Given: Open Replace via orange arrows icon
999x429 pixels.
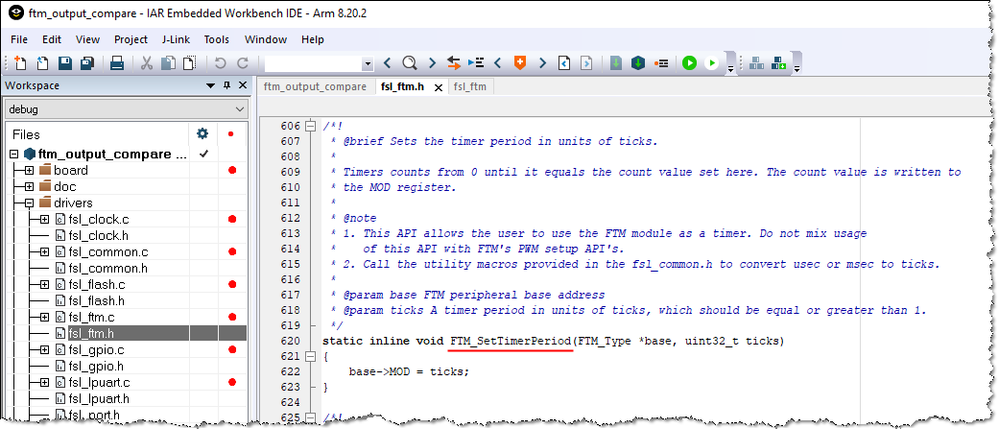Looking at the screenshot, I should (454, 63).
